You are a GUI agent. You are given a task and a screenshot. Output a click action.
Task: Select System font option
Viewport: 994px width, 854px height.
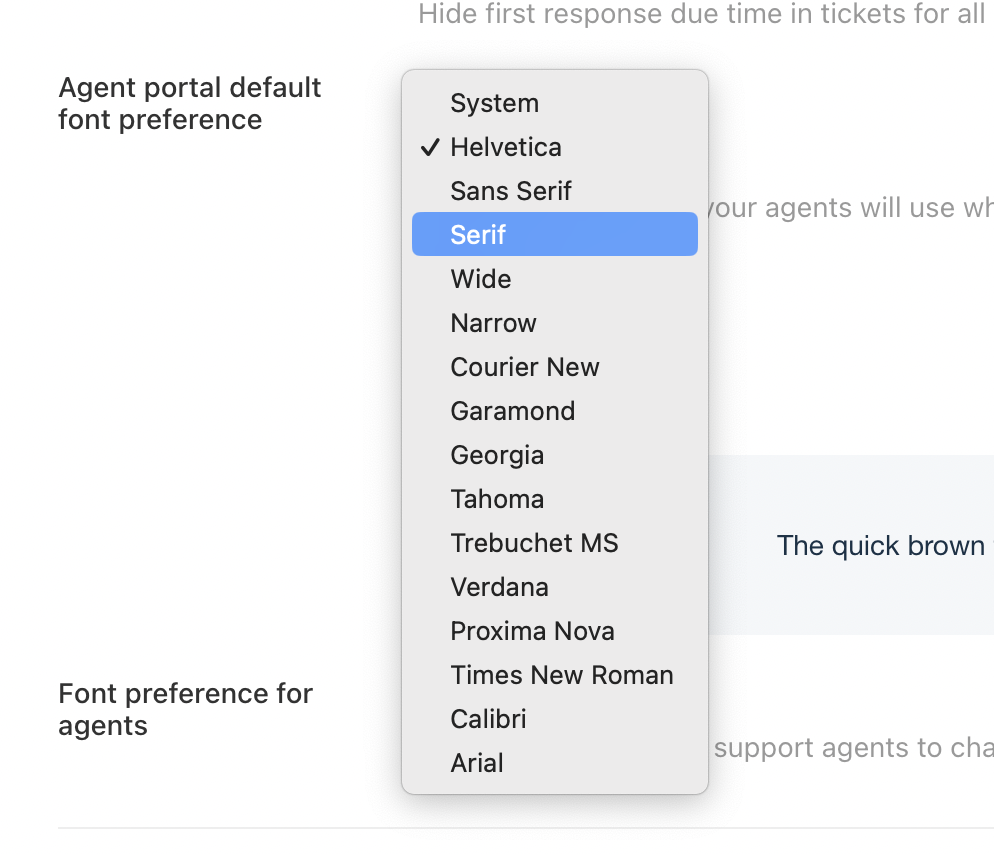[495, 103]
